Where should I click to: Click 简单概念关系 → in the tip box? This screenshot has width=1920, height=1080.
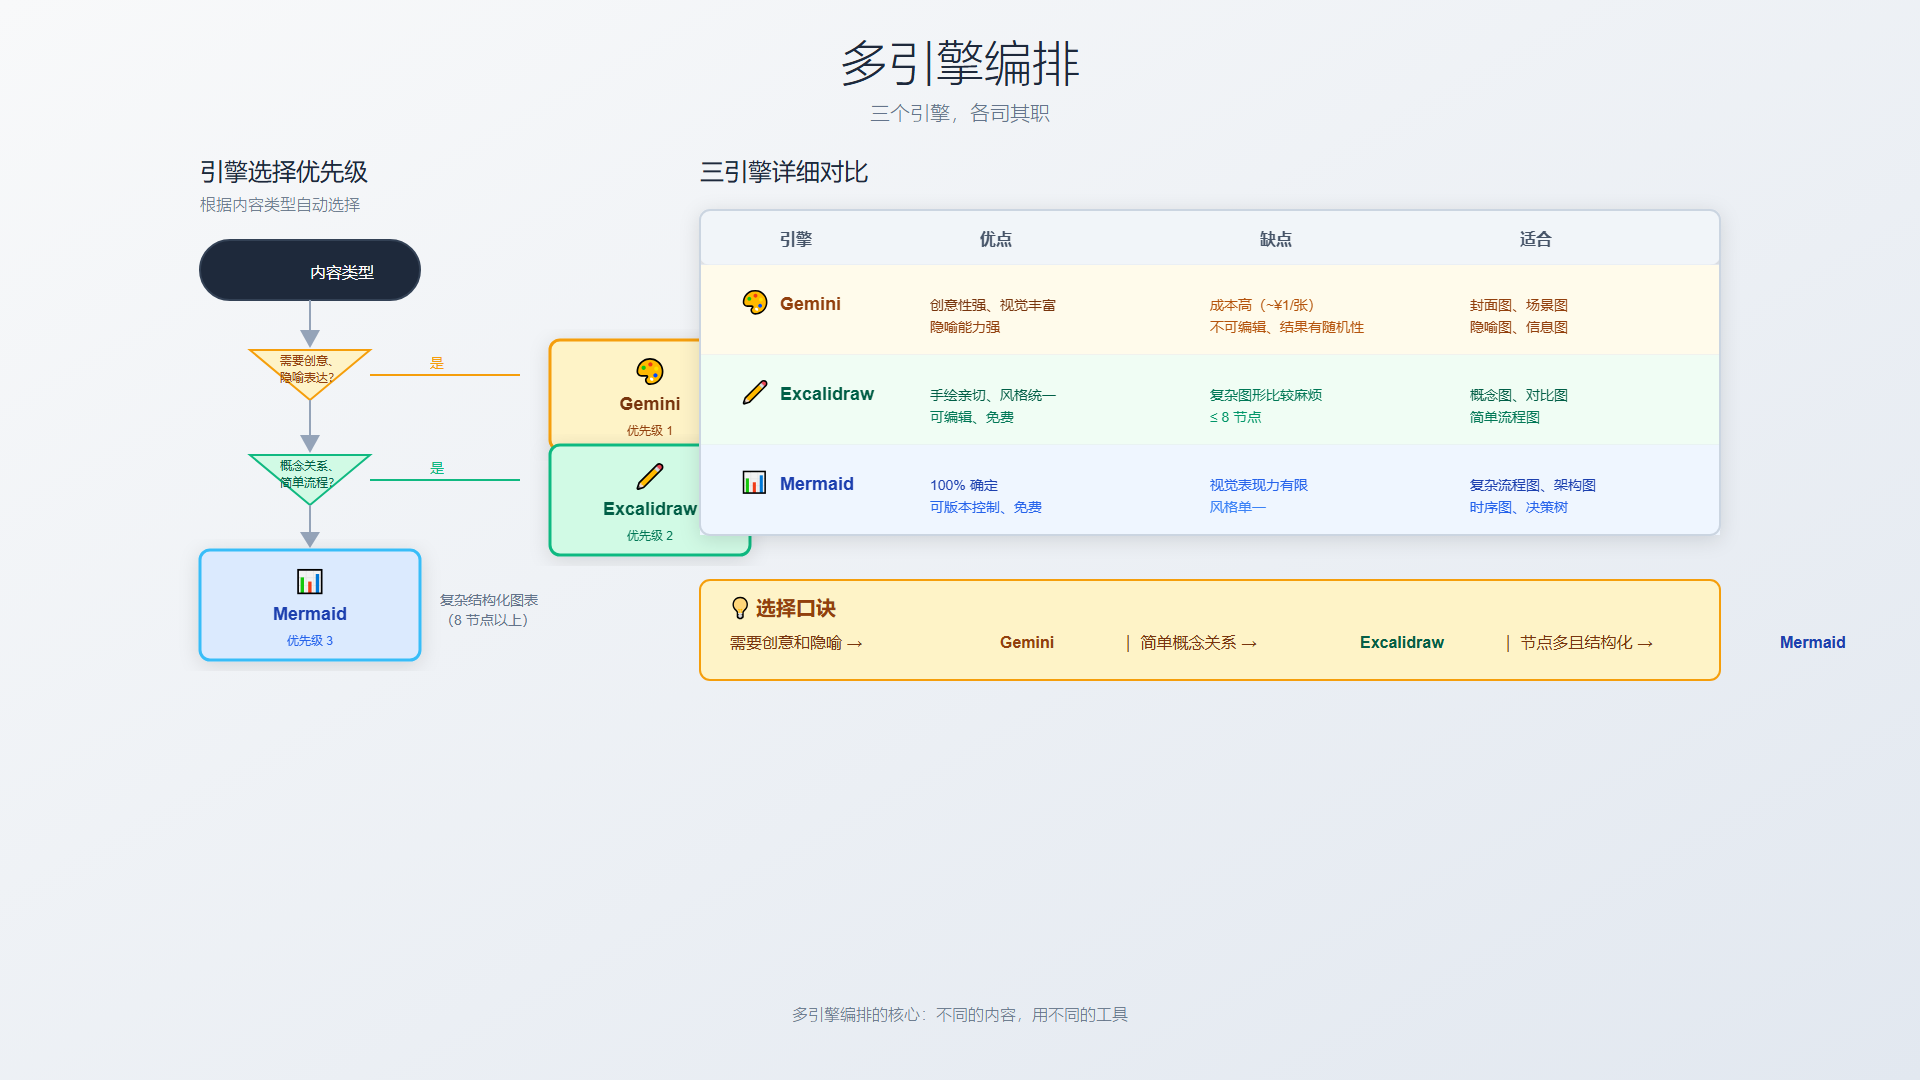coord(1199,643)
